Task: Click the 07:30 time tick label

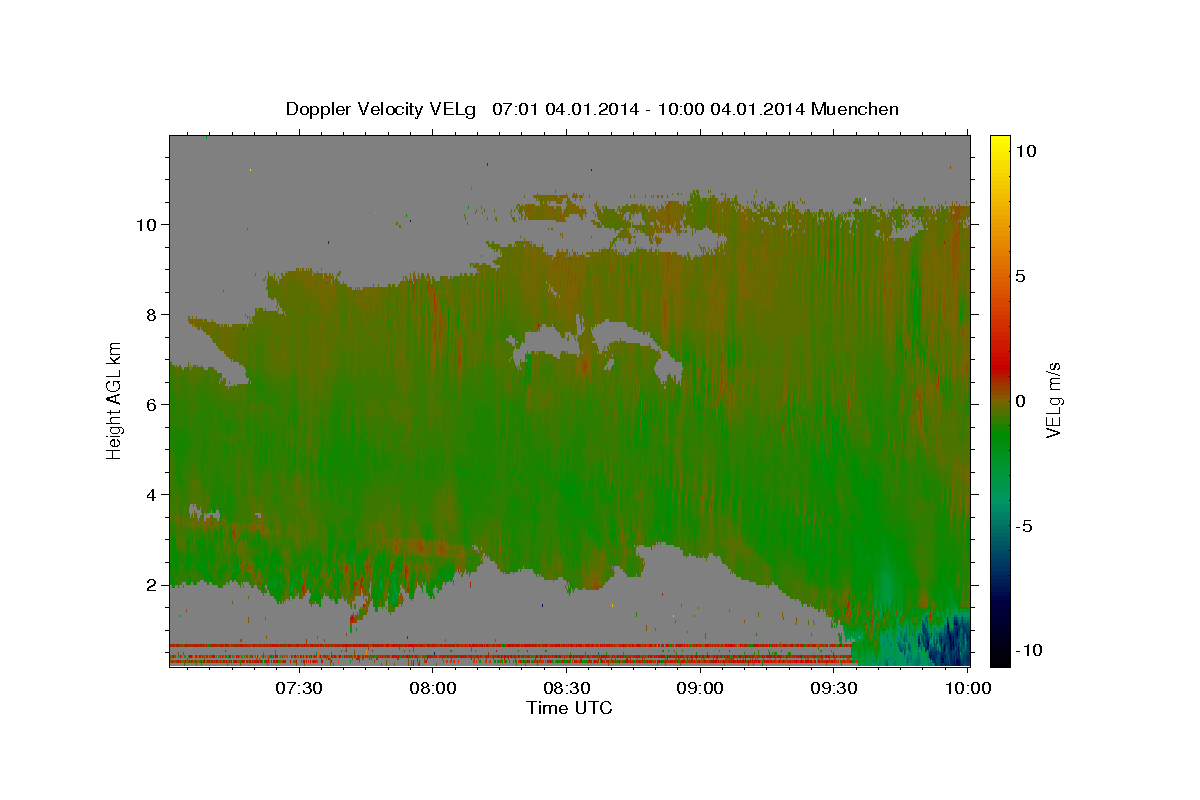Action: point(299,688)
